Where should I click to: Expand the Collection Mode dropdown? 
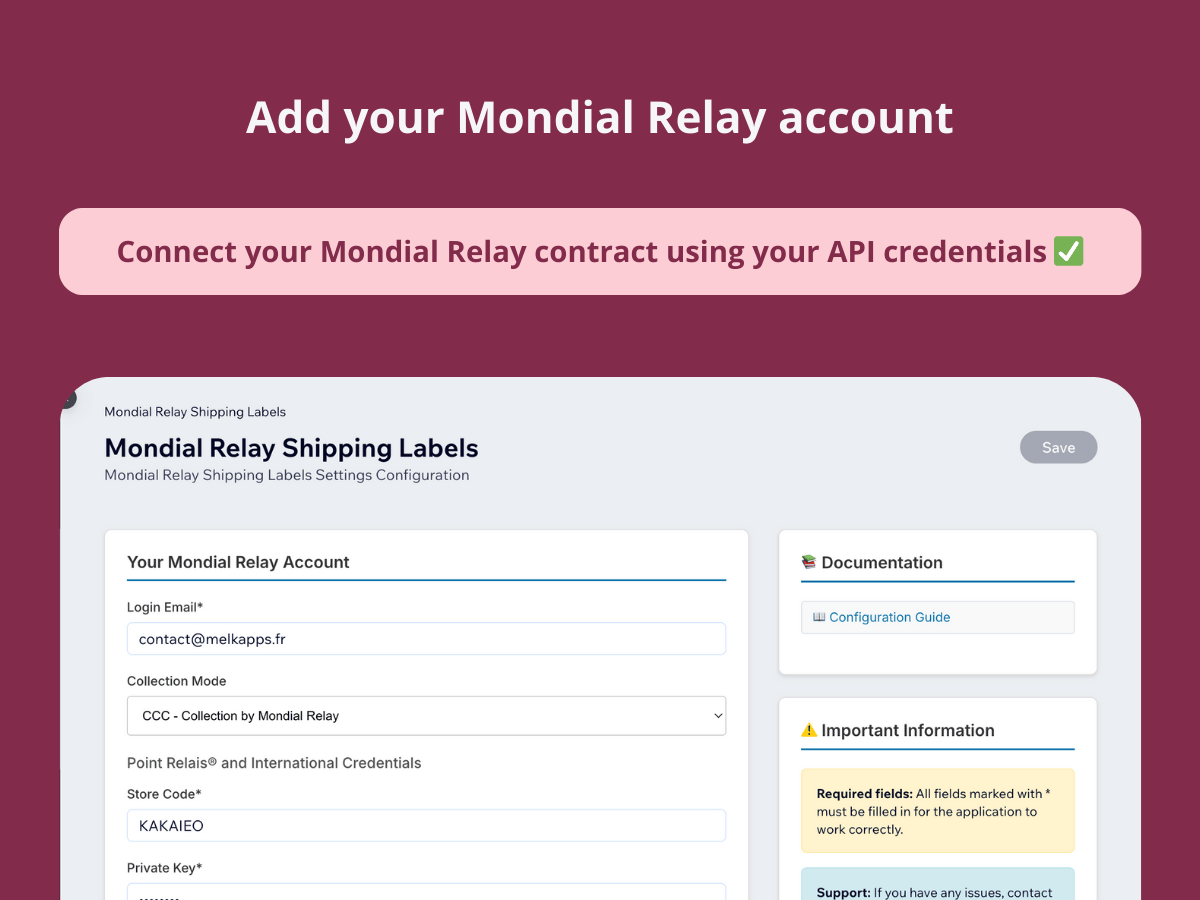(x=426, y=716)
